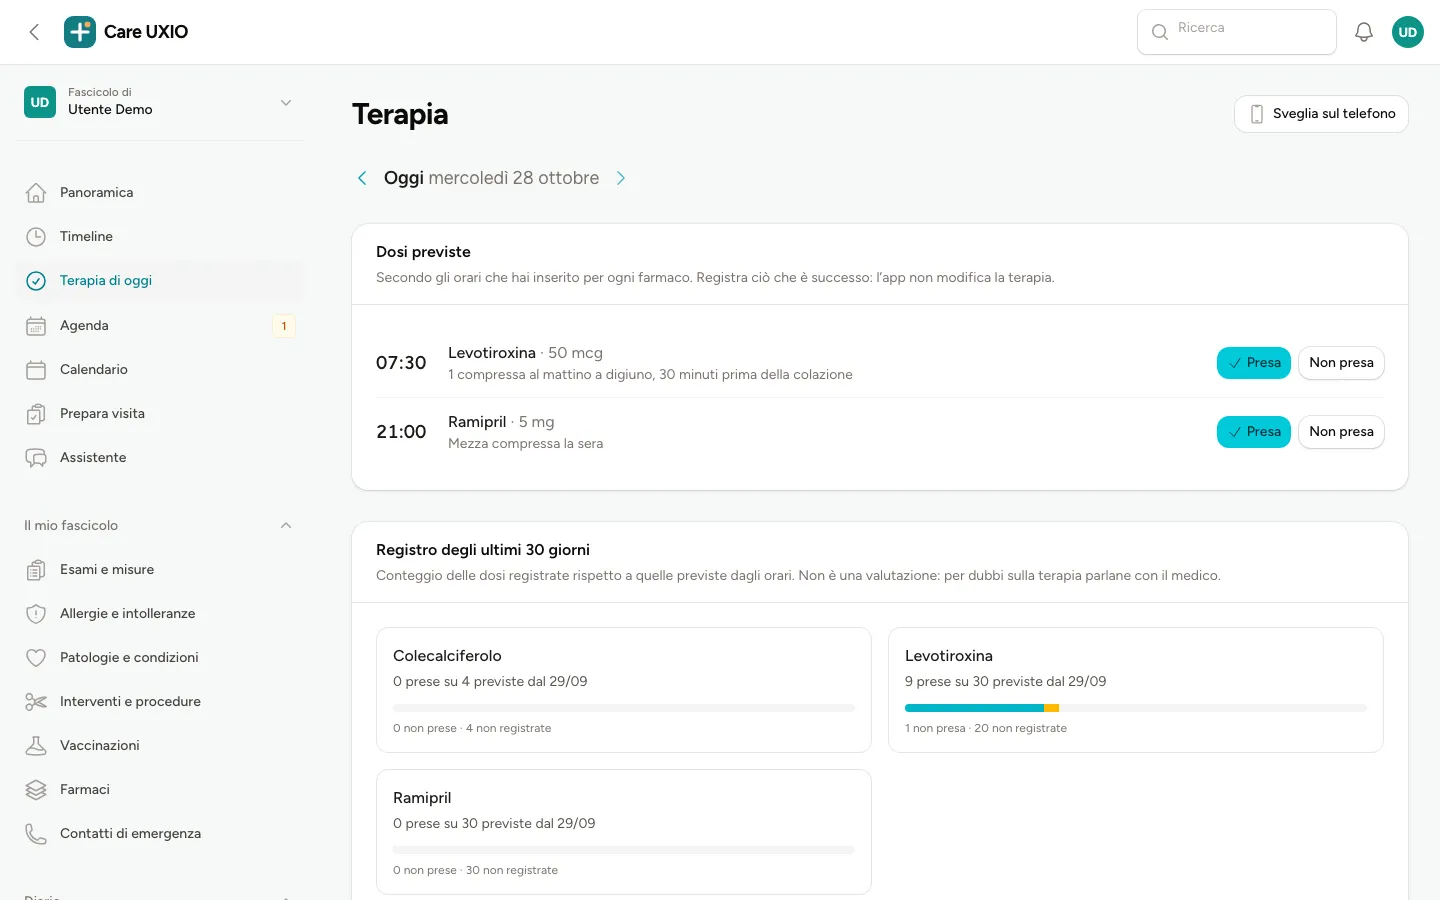The image size is (1440, 900).
Task: Expand the Fascicolo di Utente Demo dropdown
Action: click(x=160, y=102)
